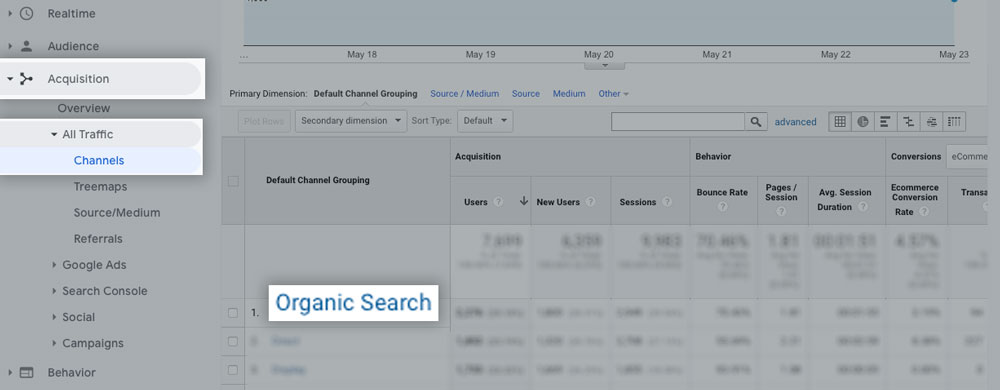Click the Users column help question mark
Image resolution: width=1000 pixels, height=390 pixels.
point(498,201)
